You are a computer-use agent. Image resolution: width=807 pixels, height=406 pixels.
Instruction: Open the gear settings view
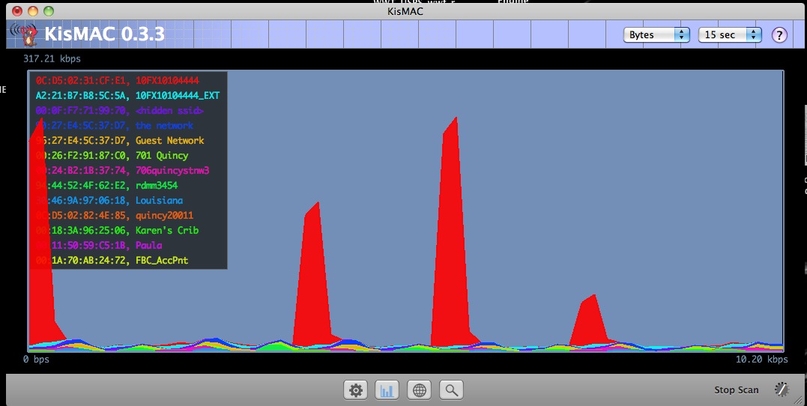click(355, 390)
